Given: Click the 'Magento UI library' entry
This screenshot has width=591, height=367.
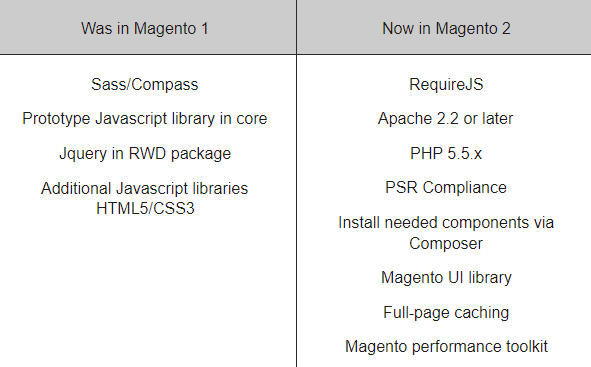Looking at the screenshot, I should coord(446,278).
